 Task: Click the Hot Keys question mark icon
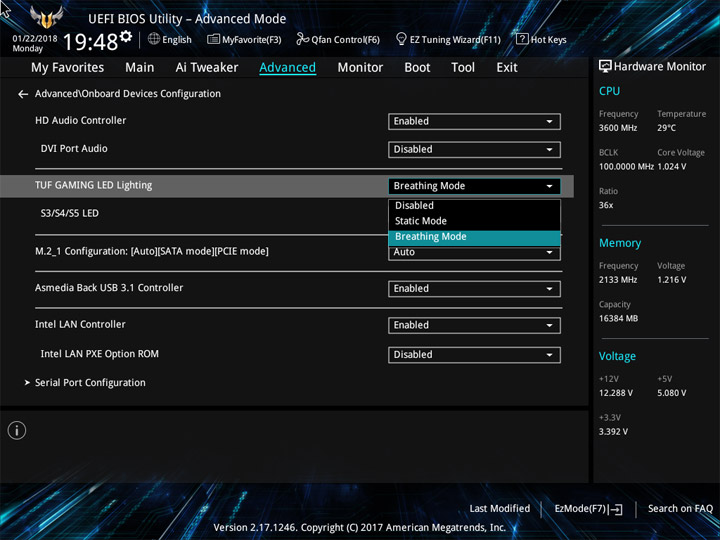(x=522, y=39)
